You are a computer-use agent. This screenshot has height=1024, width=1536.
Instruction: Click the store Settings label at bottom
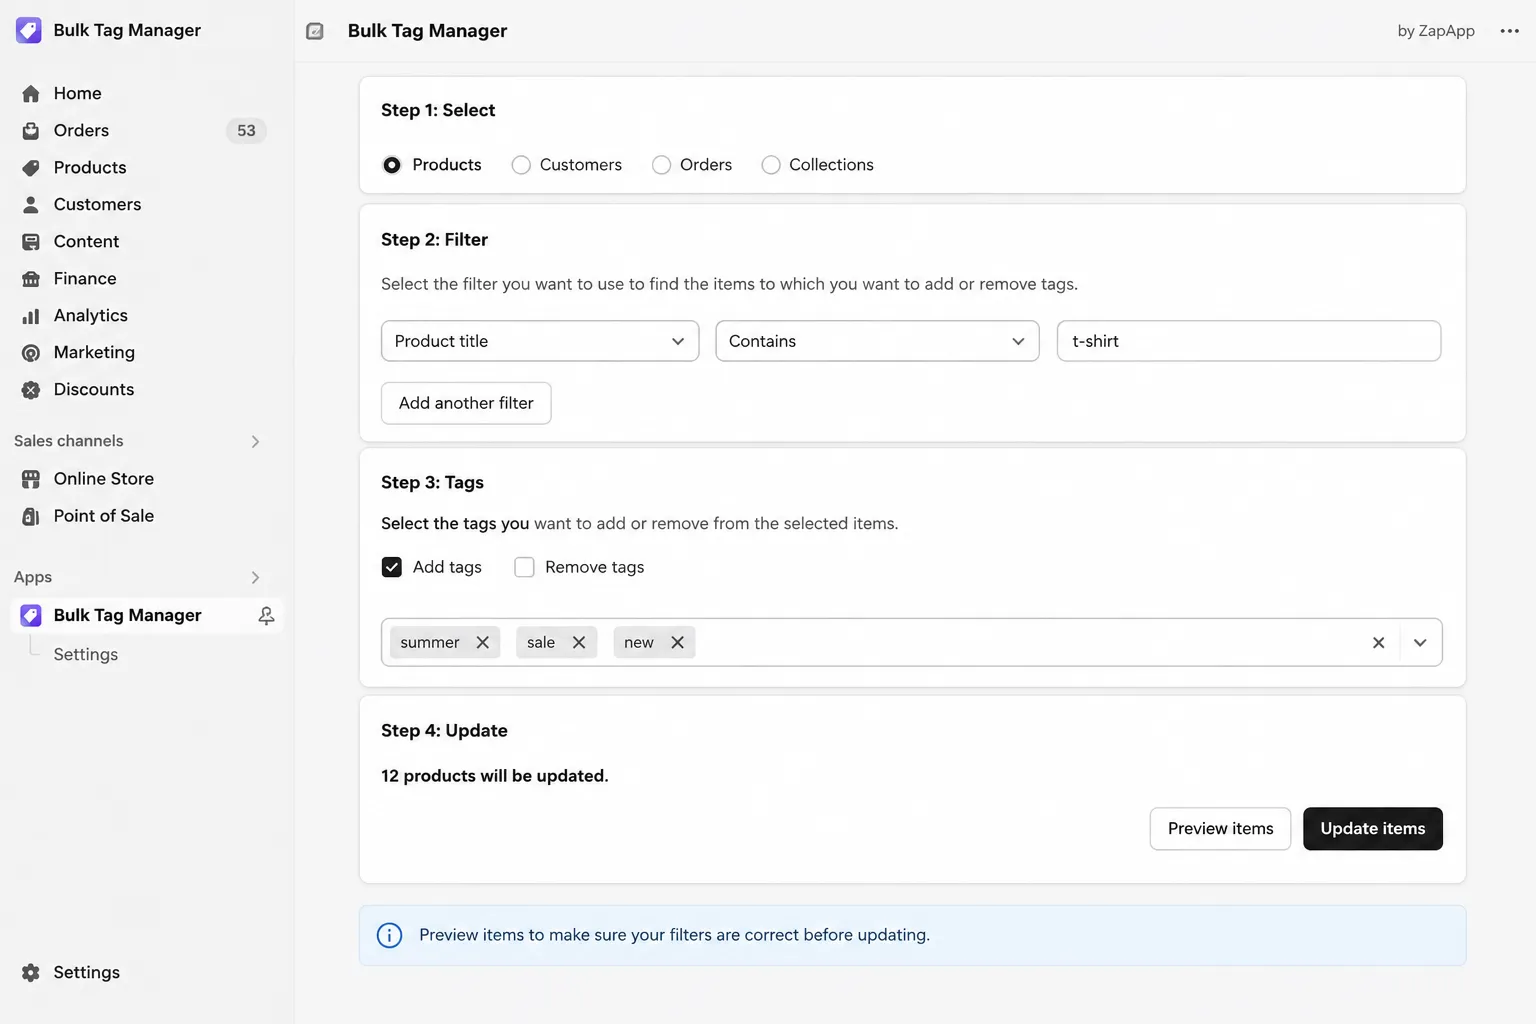(87, 972)
